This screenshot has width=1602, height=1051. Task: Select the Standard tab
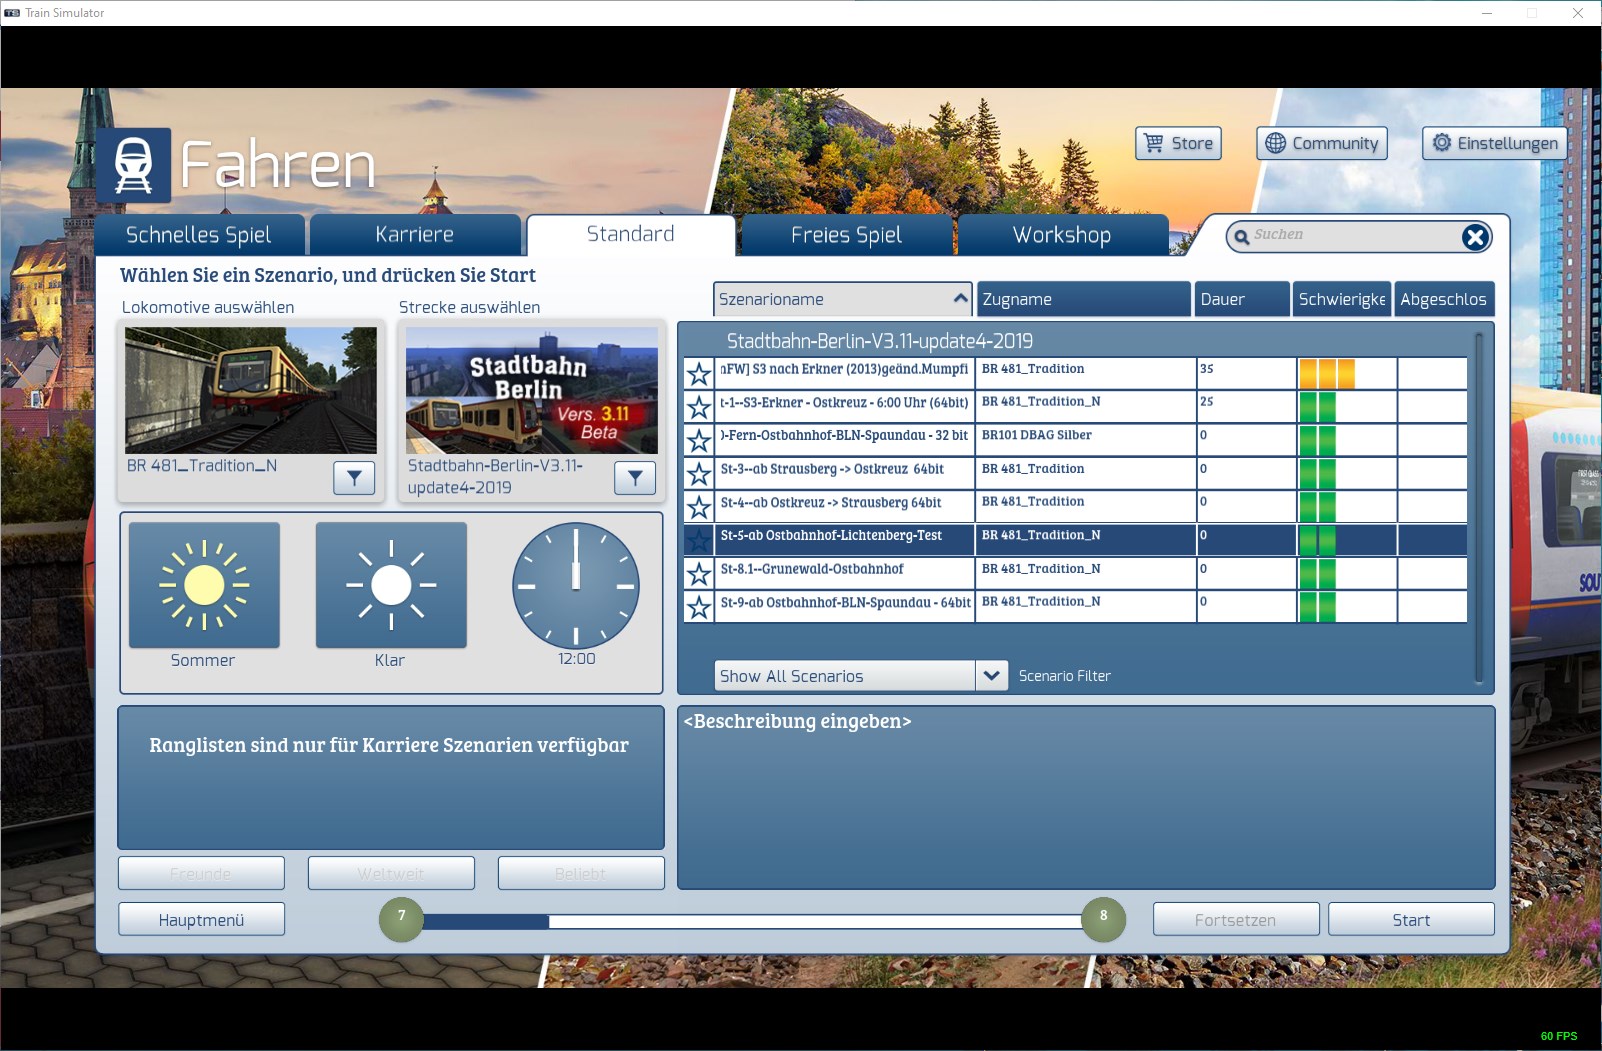click(x=631, y=235)
